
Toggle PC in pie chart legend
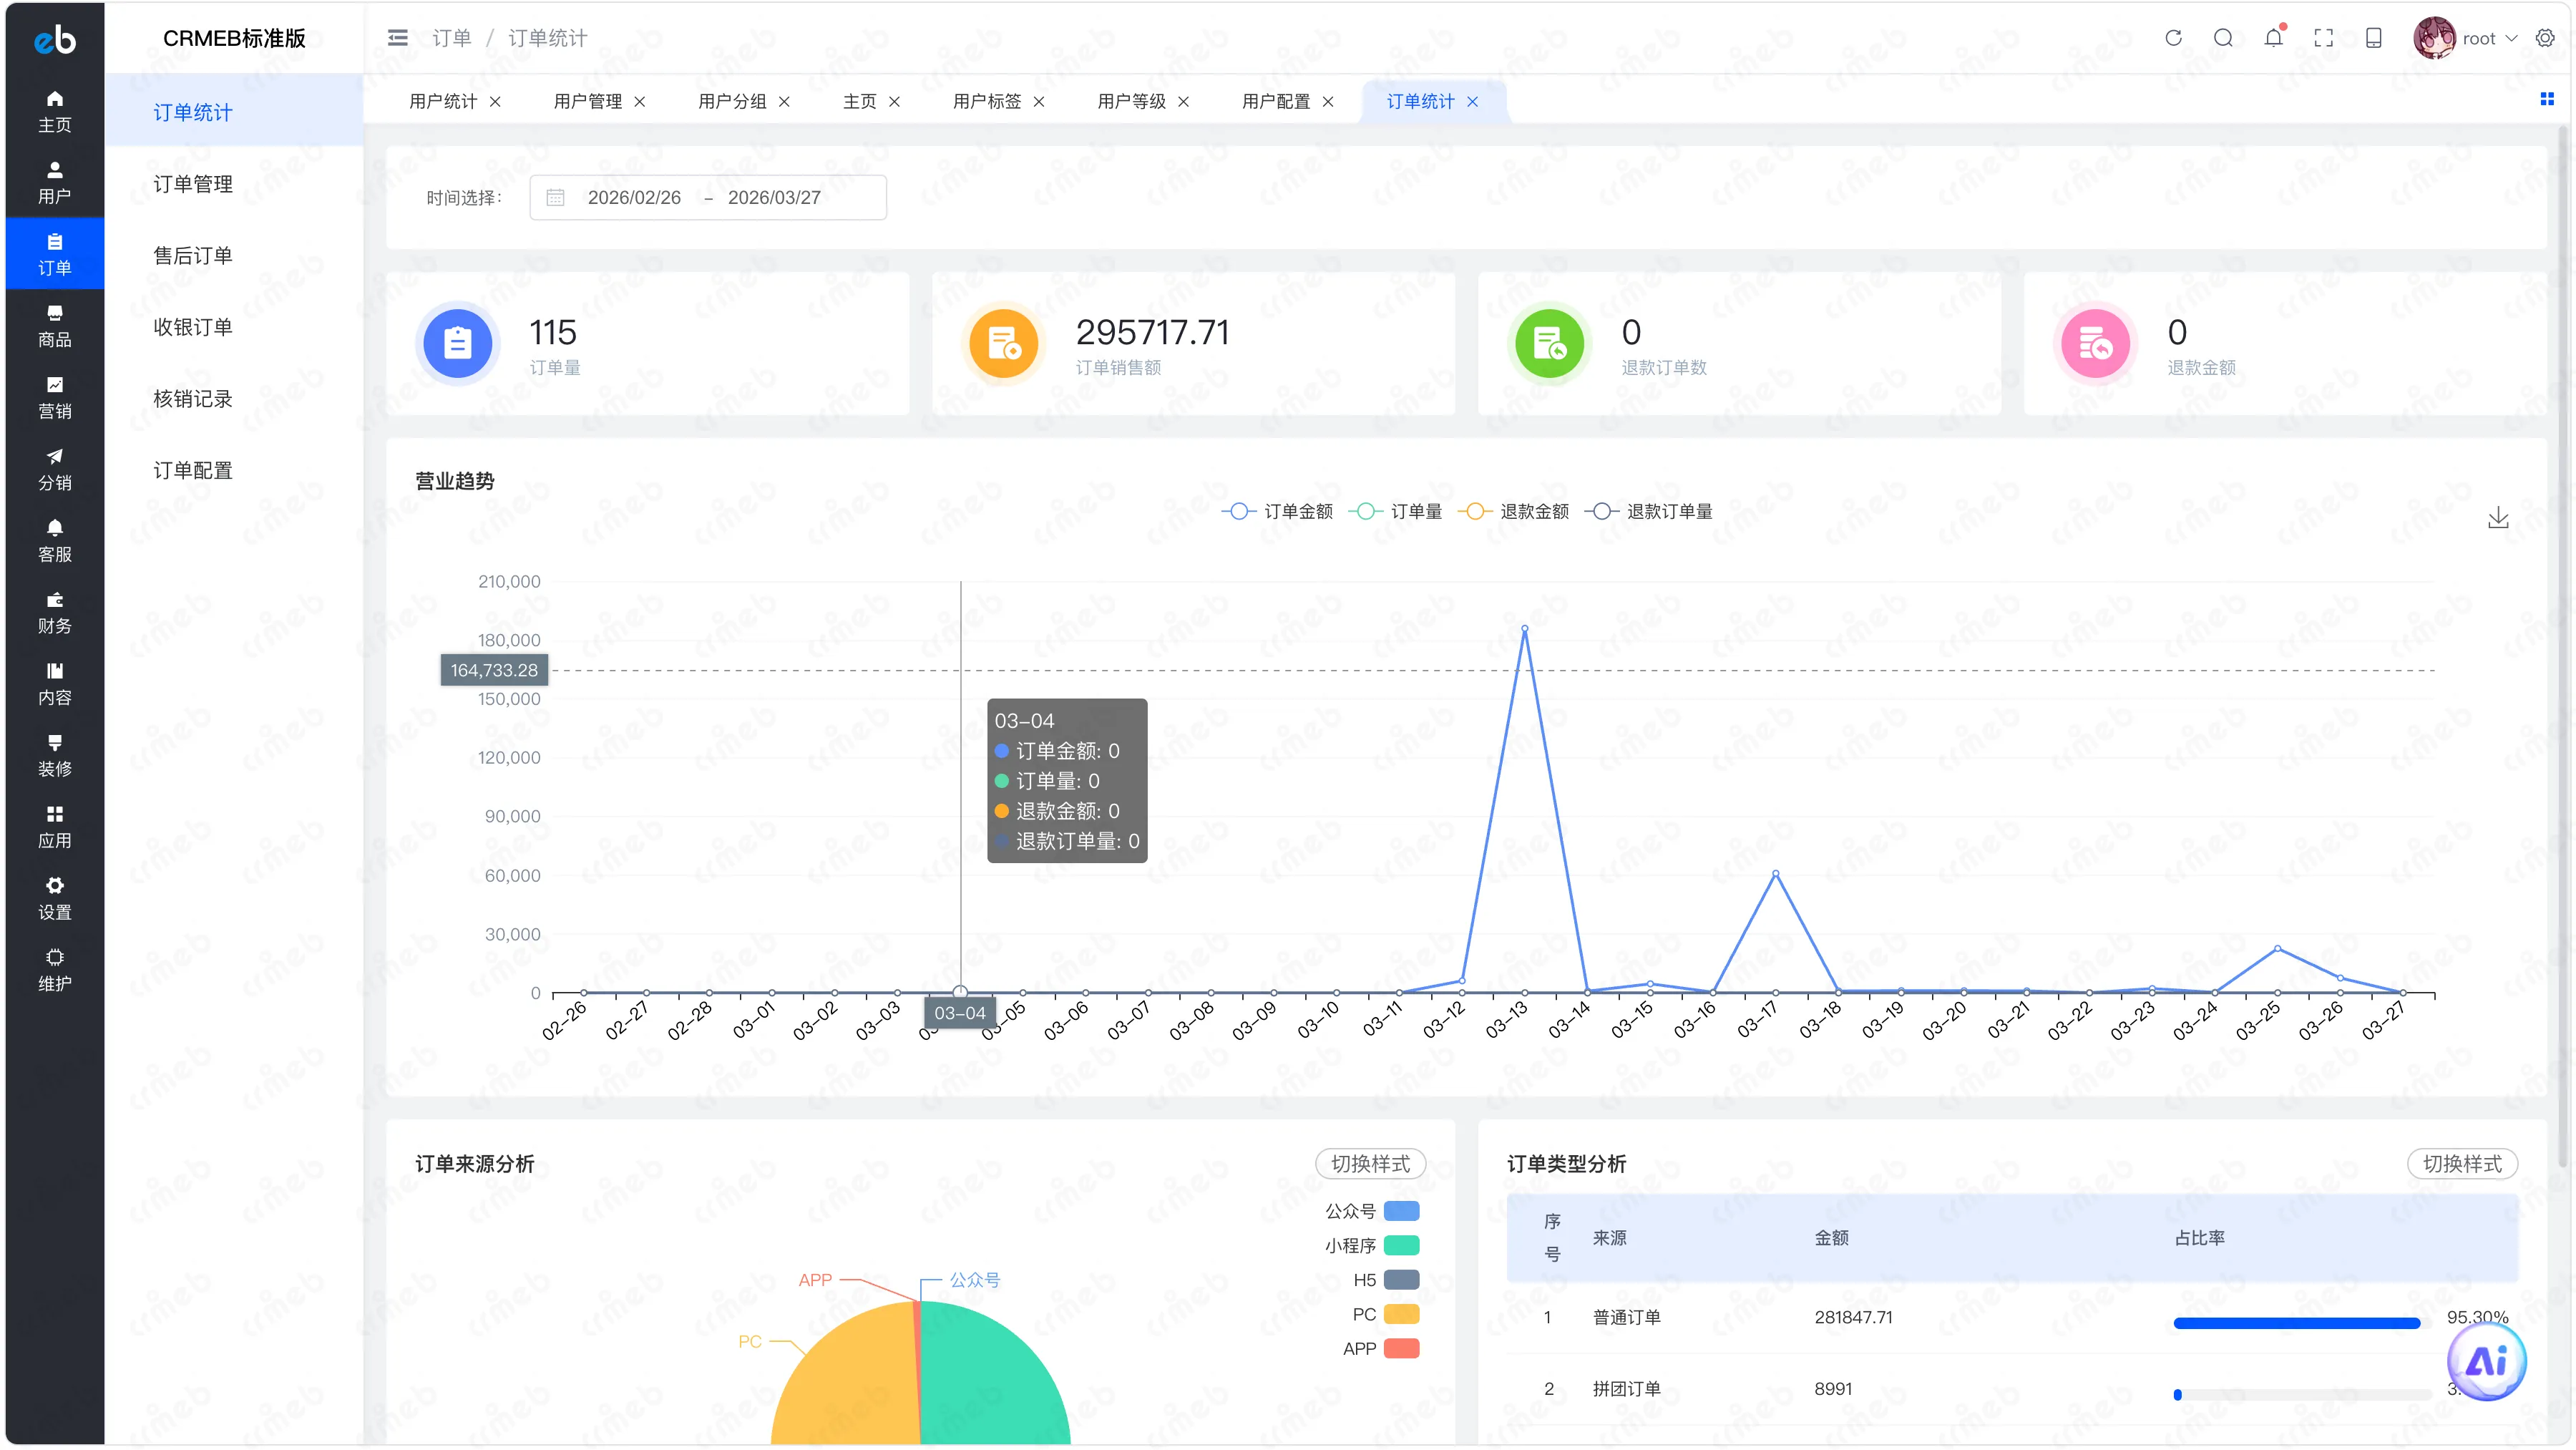[1386, 1314]
